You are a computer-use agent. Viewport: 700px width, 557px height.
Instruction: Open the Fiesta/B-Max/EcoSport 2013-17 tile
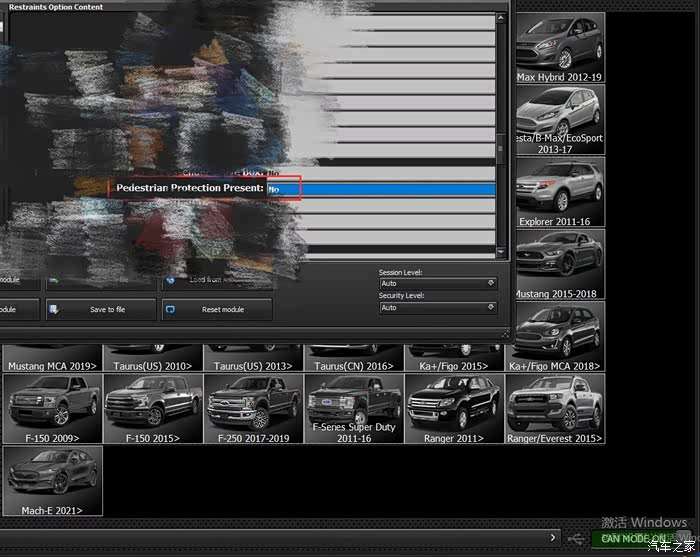[560, 120]
